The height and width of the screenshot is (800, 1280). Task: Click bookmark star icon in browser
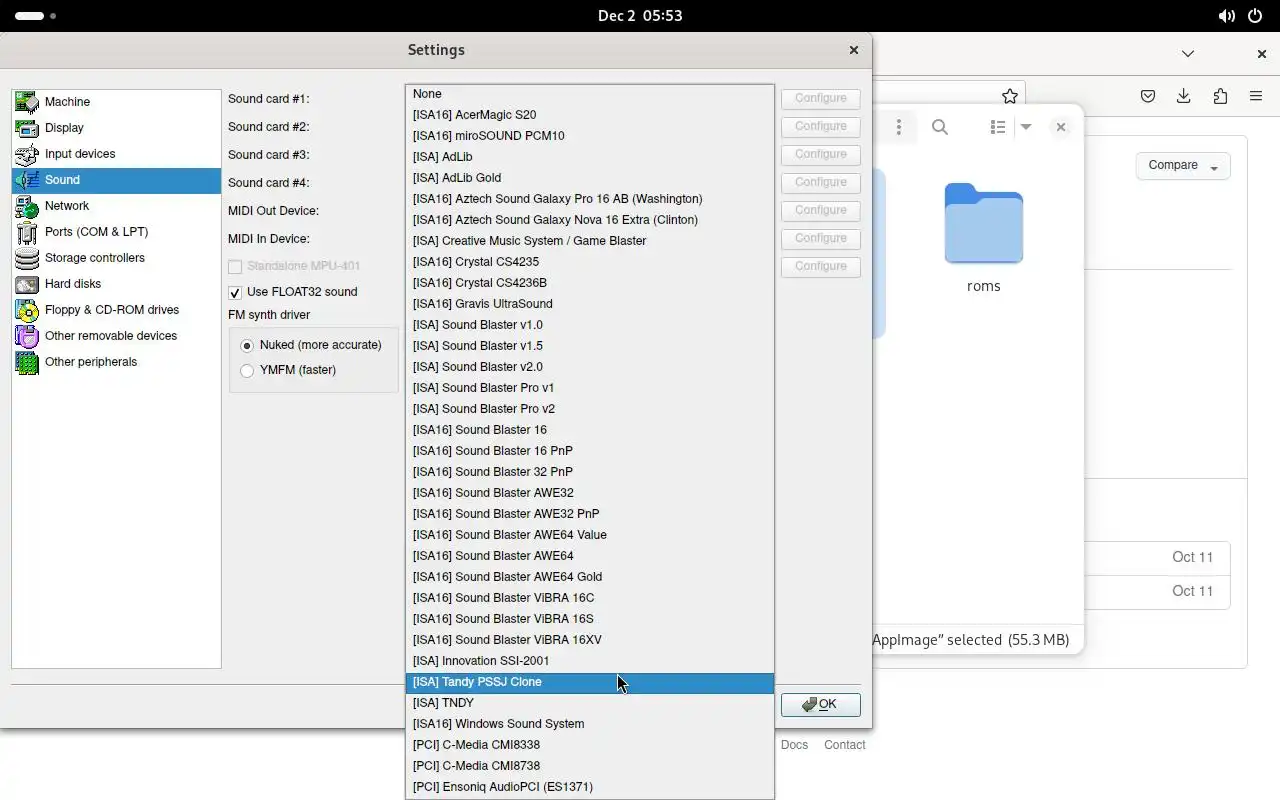coord(1010,96)
